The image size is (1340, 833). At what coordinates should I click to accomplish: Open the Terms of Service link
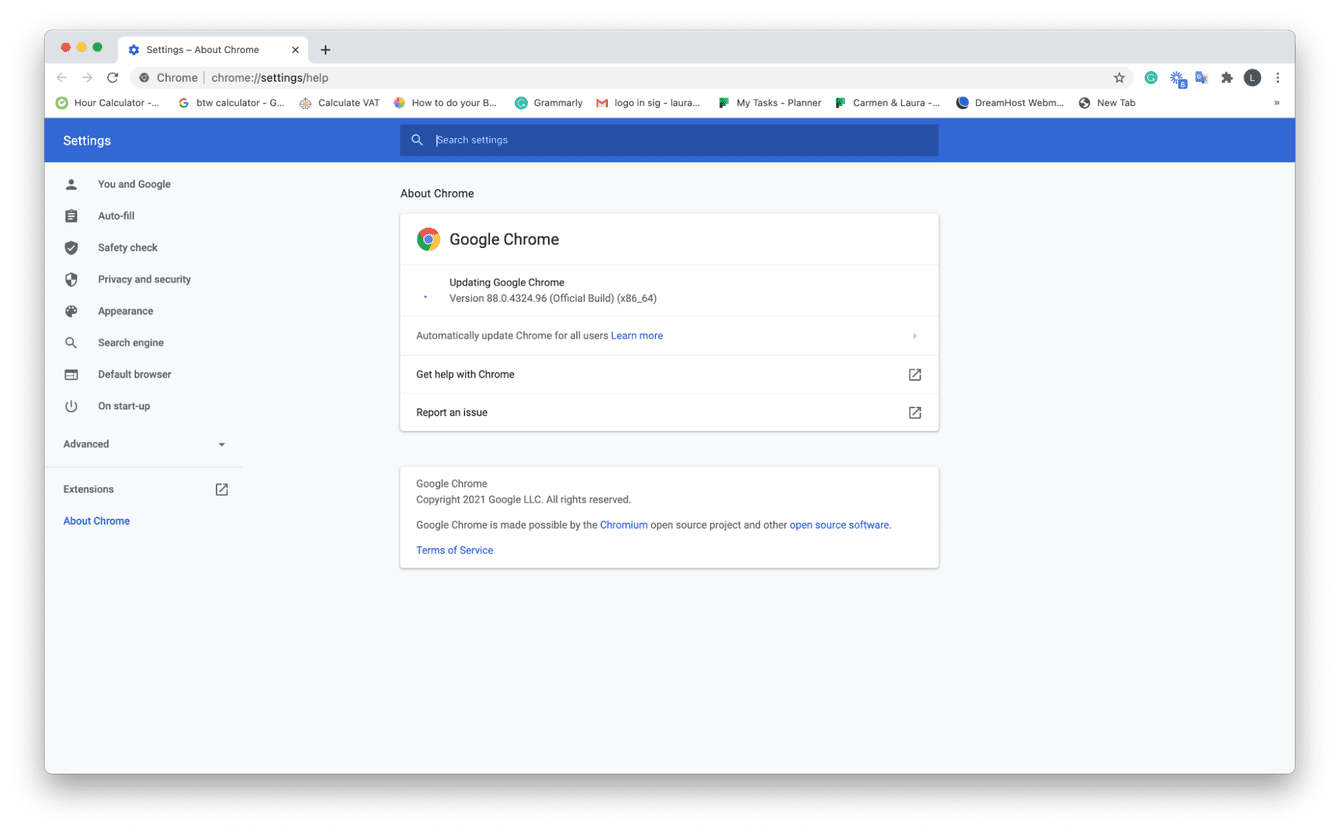pos(454,550)
